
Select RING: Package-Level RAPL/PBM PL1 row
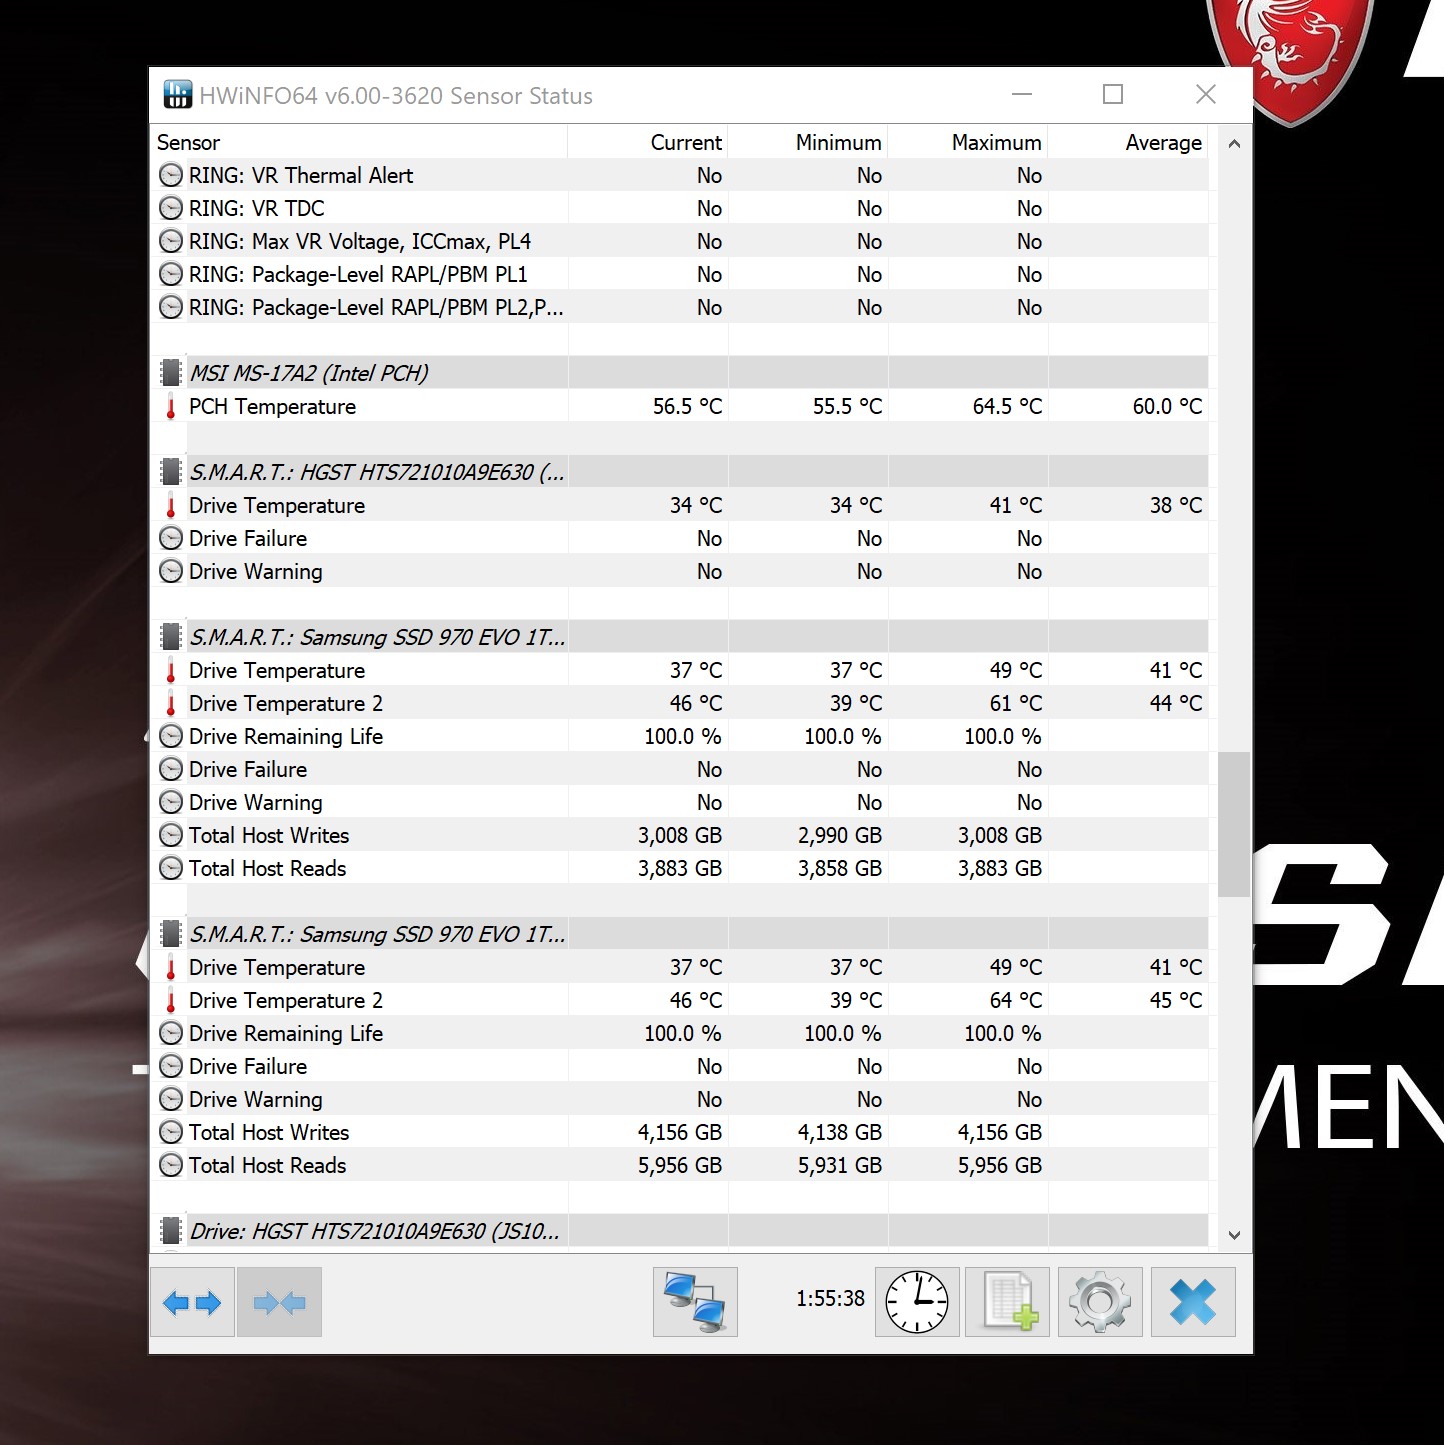click(679, 274)
